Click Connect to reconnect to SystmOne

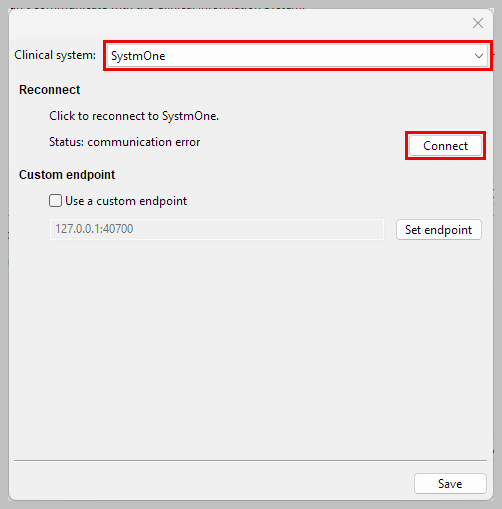445,146
